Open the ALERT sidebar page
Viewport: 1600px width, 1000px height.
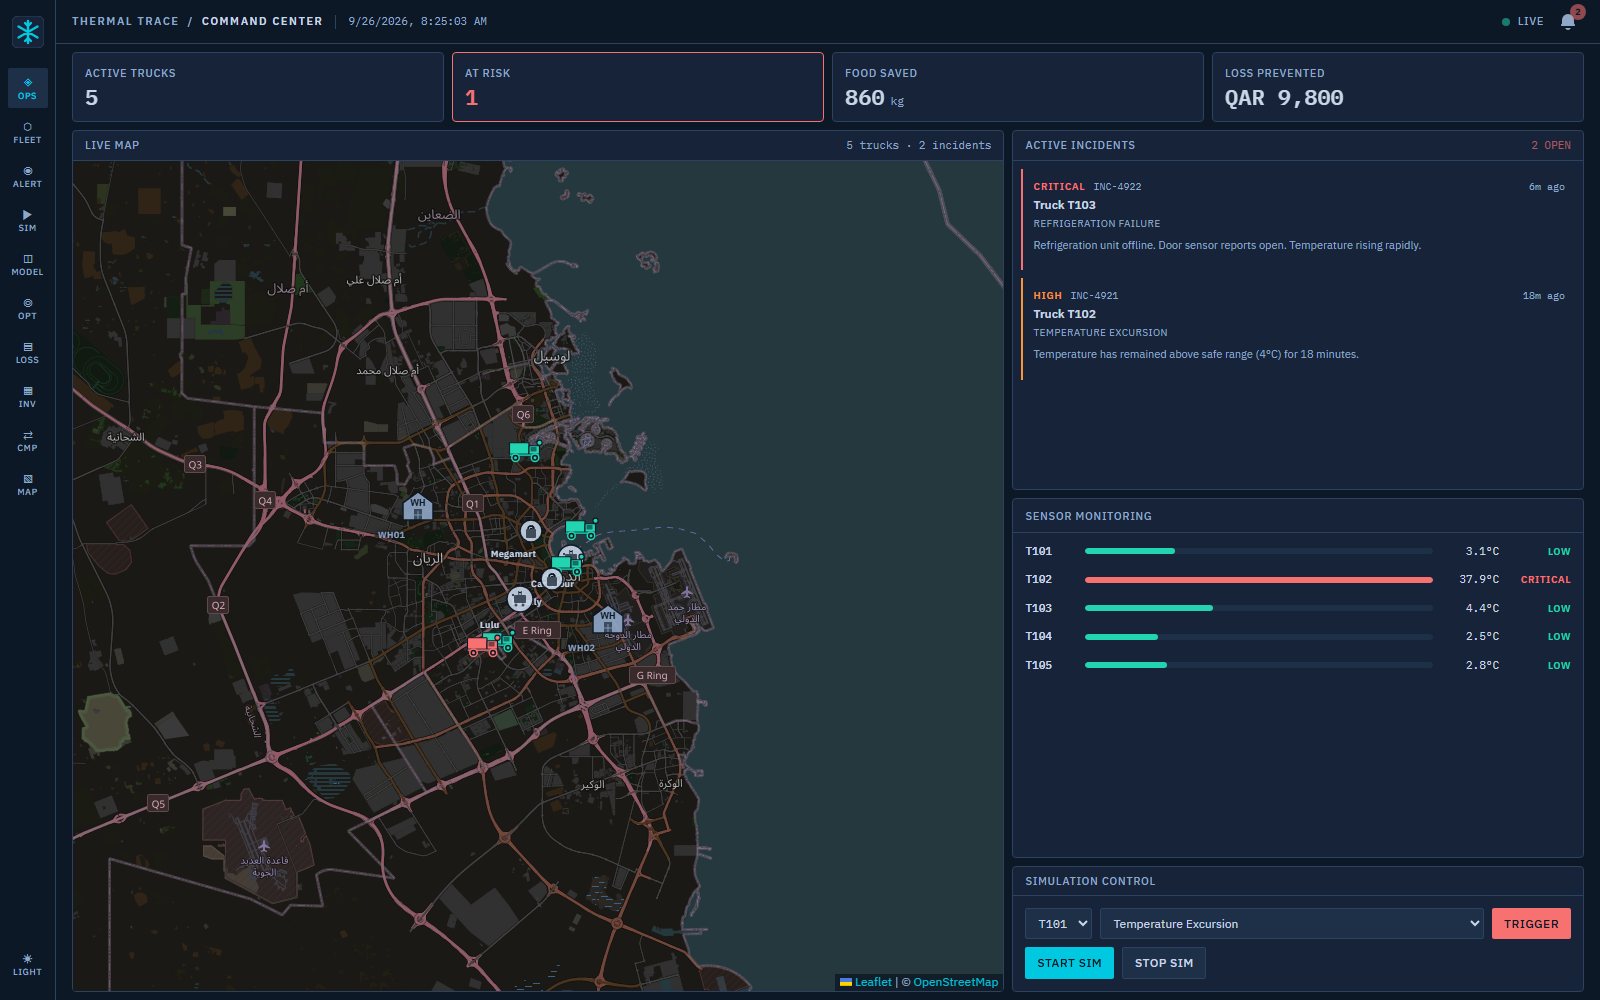27,176
